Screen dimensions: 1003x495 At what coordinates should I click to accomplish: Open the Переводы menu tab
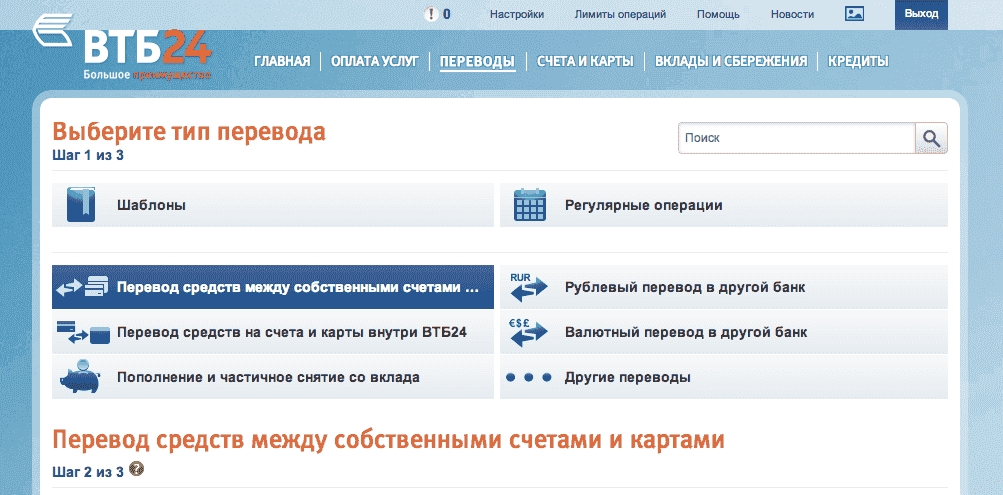tap(477, 61)
